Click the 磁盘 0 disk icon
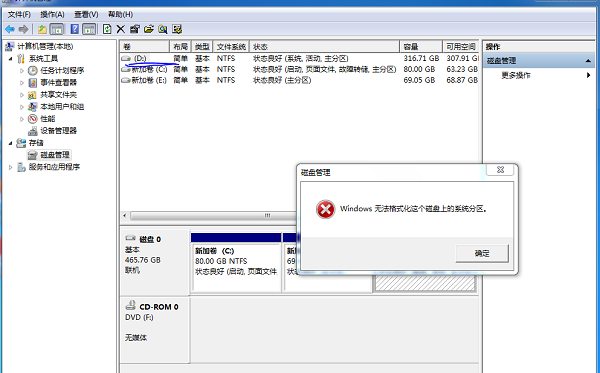Image resolution: width=600 pixels, height=373 pixels. (130, 238)
